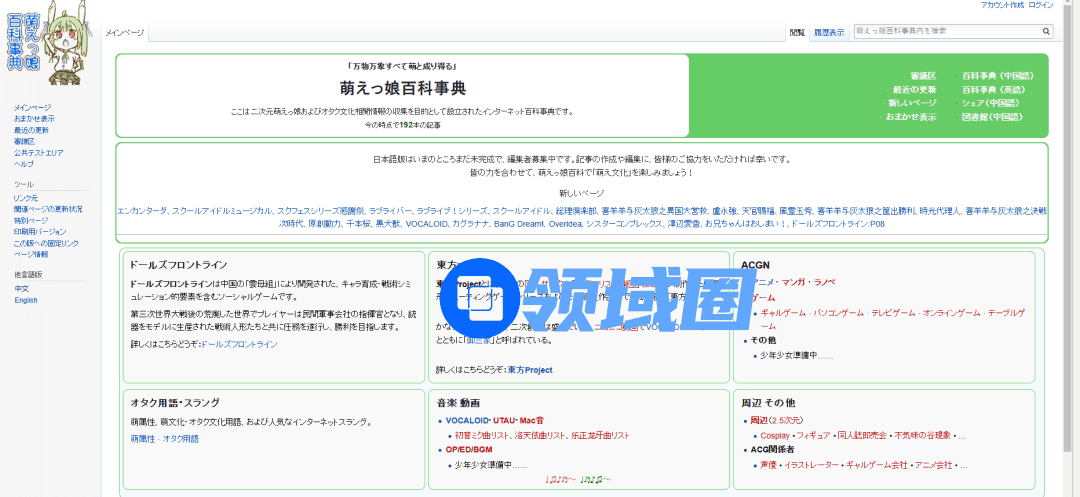Open the 東方Project details link
This screenshot has height=497, width=1080.
click(x=529, y=370)
